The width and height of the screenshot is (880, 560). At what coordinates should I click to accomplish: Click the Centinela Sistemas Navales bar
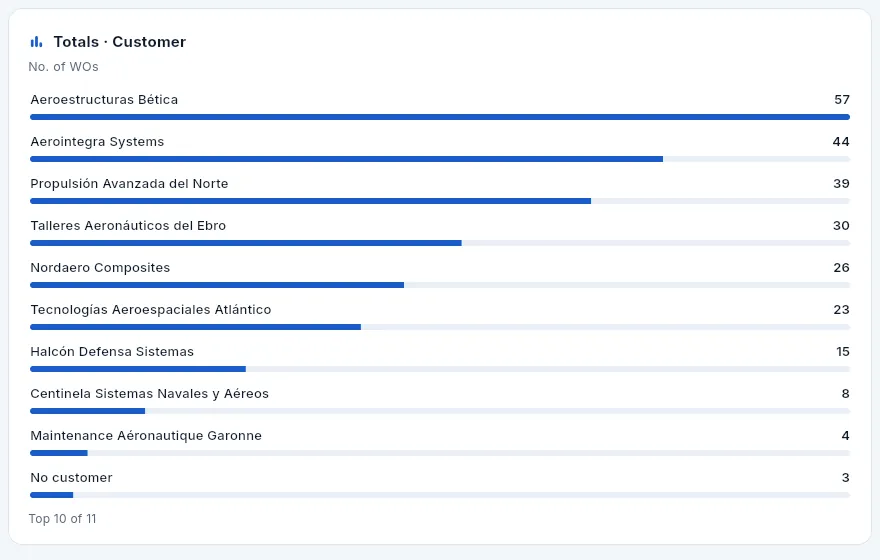click(440, 411)
